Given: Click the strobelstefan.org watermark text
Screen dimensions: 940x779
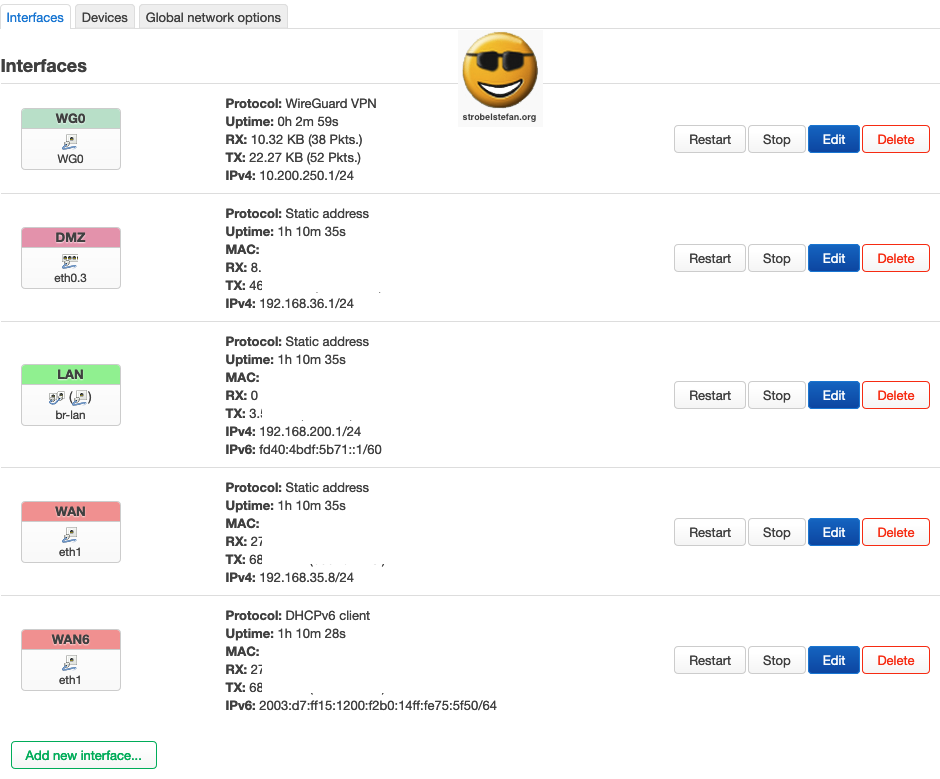Looking at the screenshot, I should [500, 117].
